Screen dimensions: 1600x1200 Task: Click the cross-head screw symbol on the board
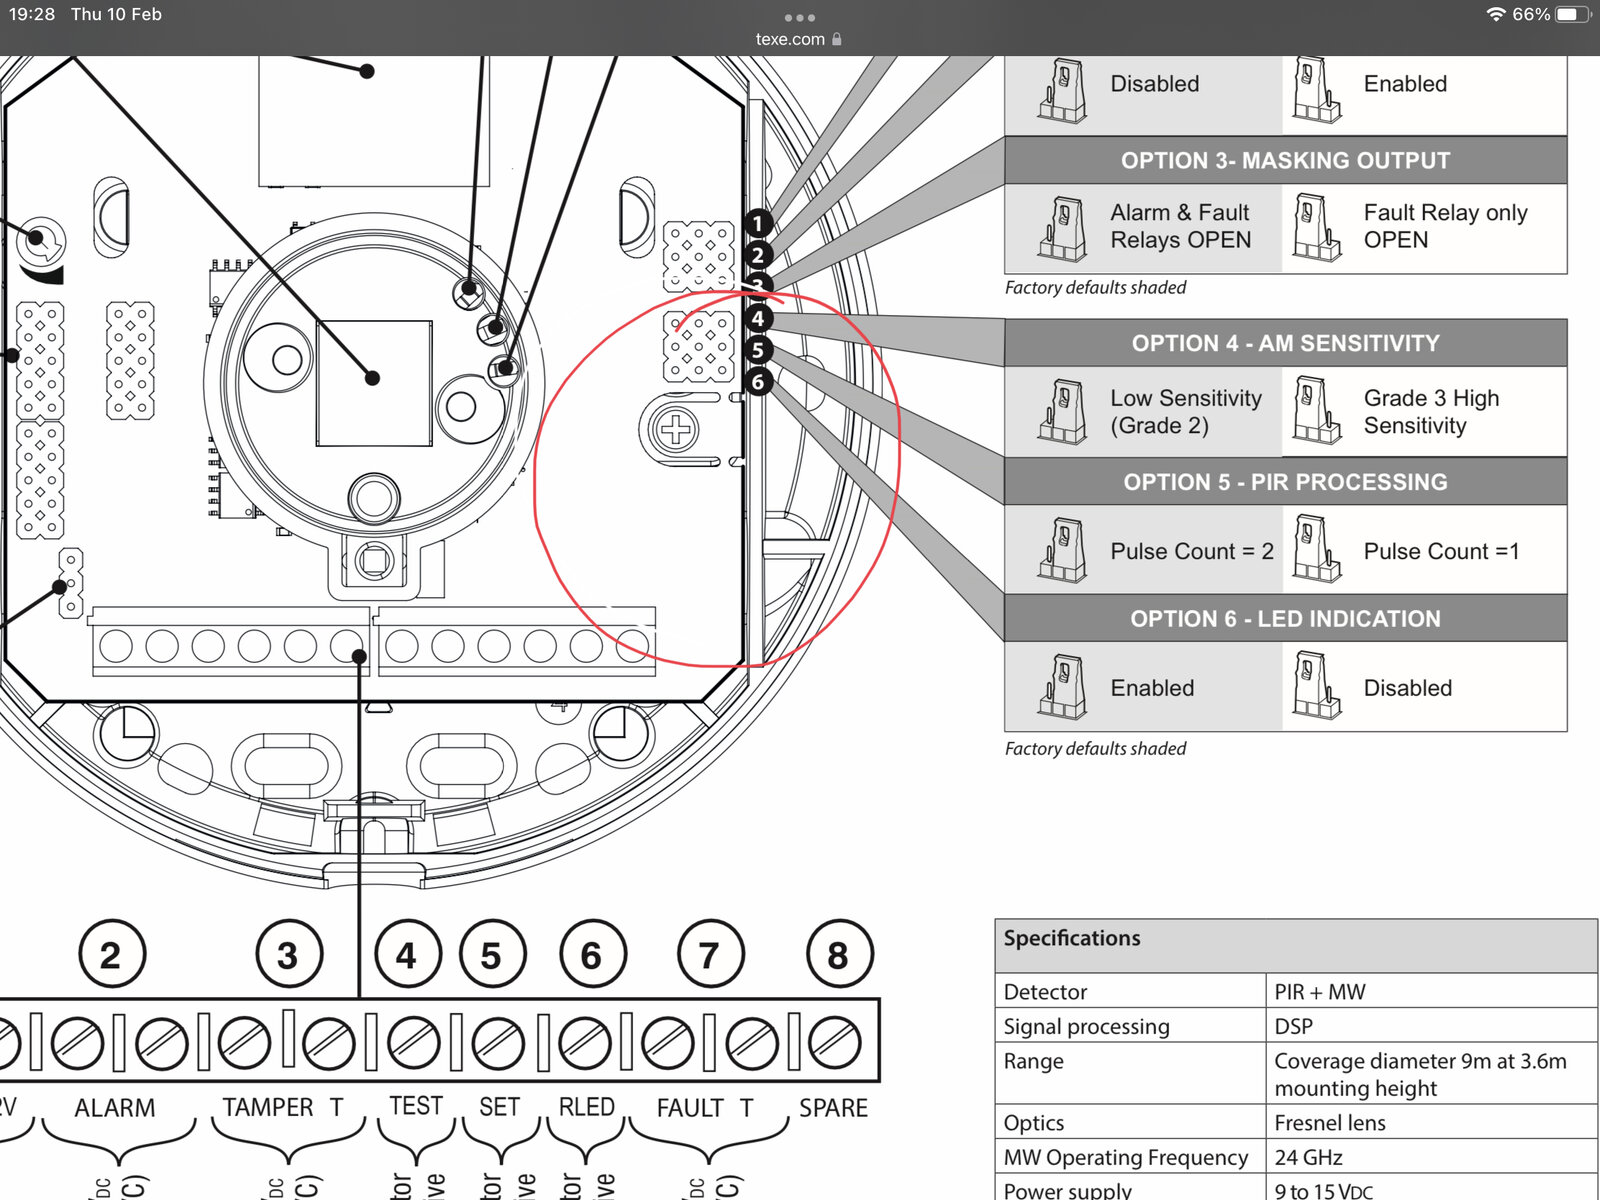pyautogui.click(x=676, y=431)
